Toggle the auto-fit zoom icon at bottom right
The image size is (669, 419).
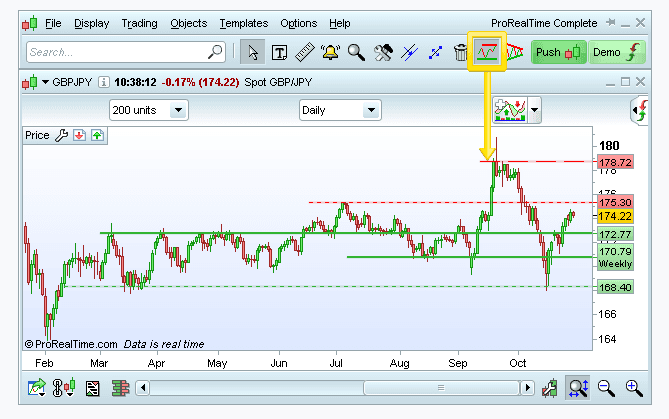[x=578, y=388]
